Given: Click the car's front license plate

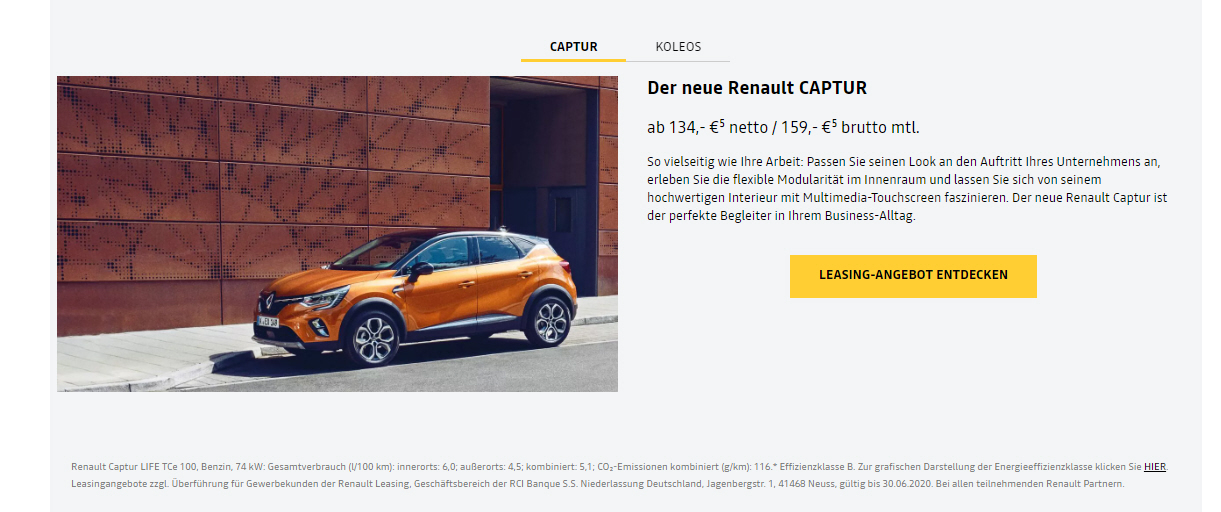Looking at the screenshot, I should click(268, 322).
